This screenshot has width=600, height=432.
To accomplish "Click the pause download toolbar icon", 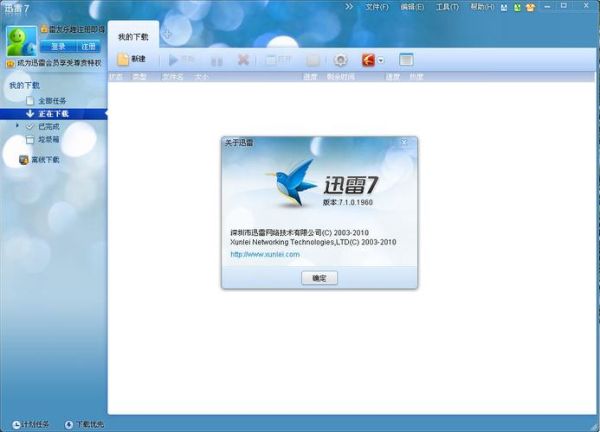I will pos(217,60).
